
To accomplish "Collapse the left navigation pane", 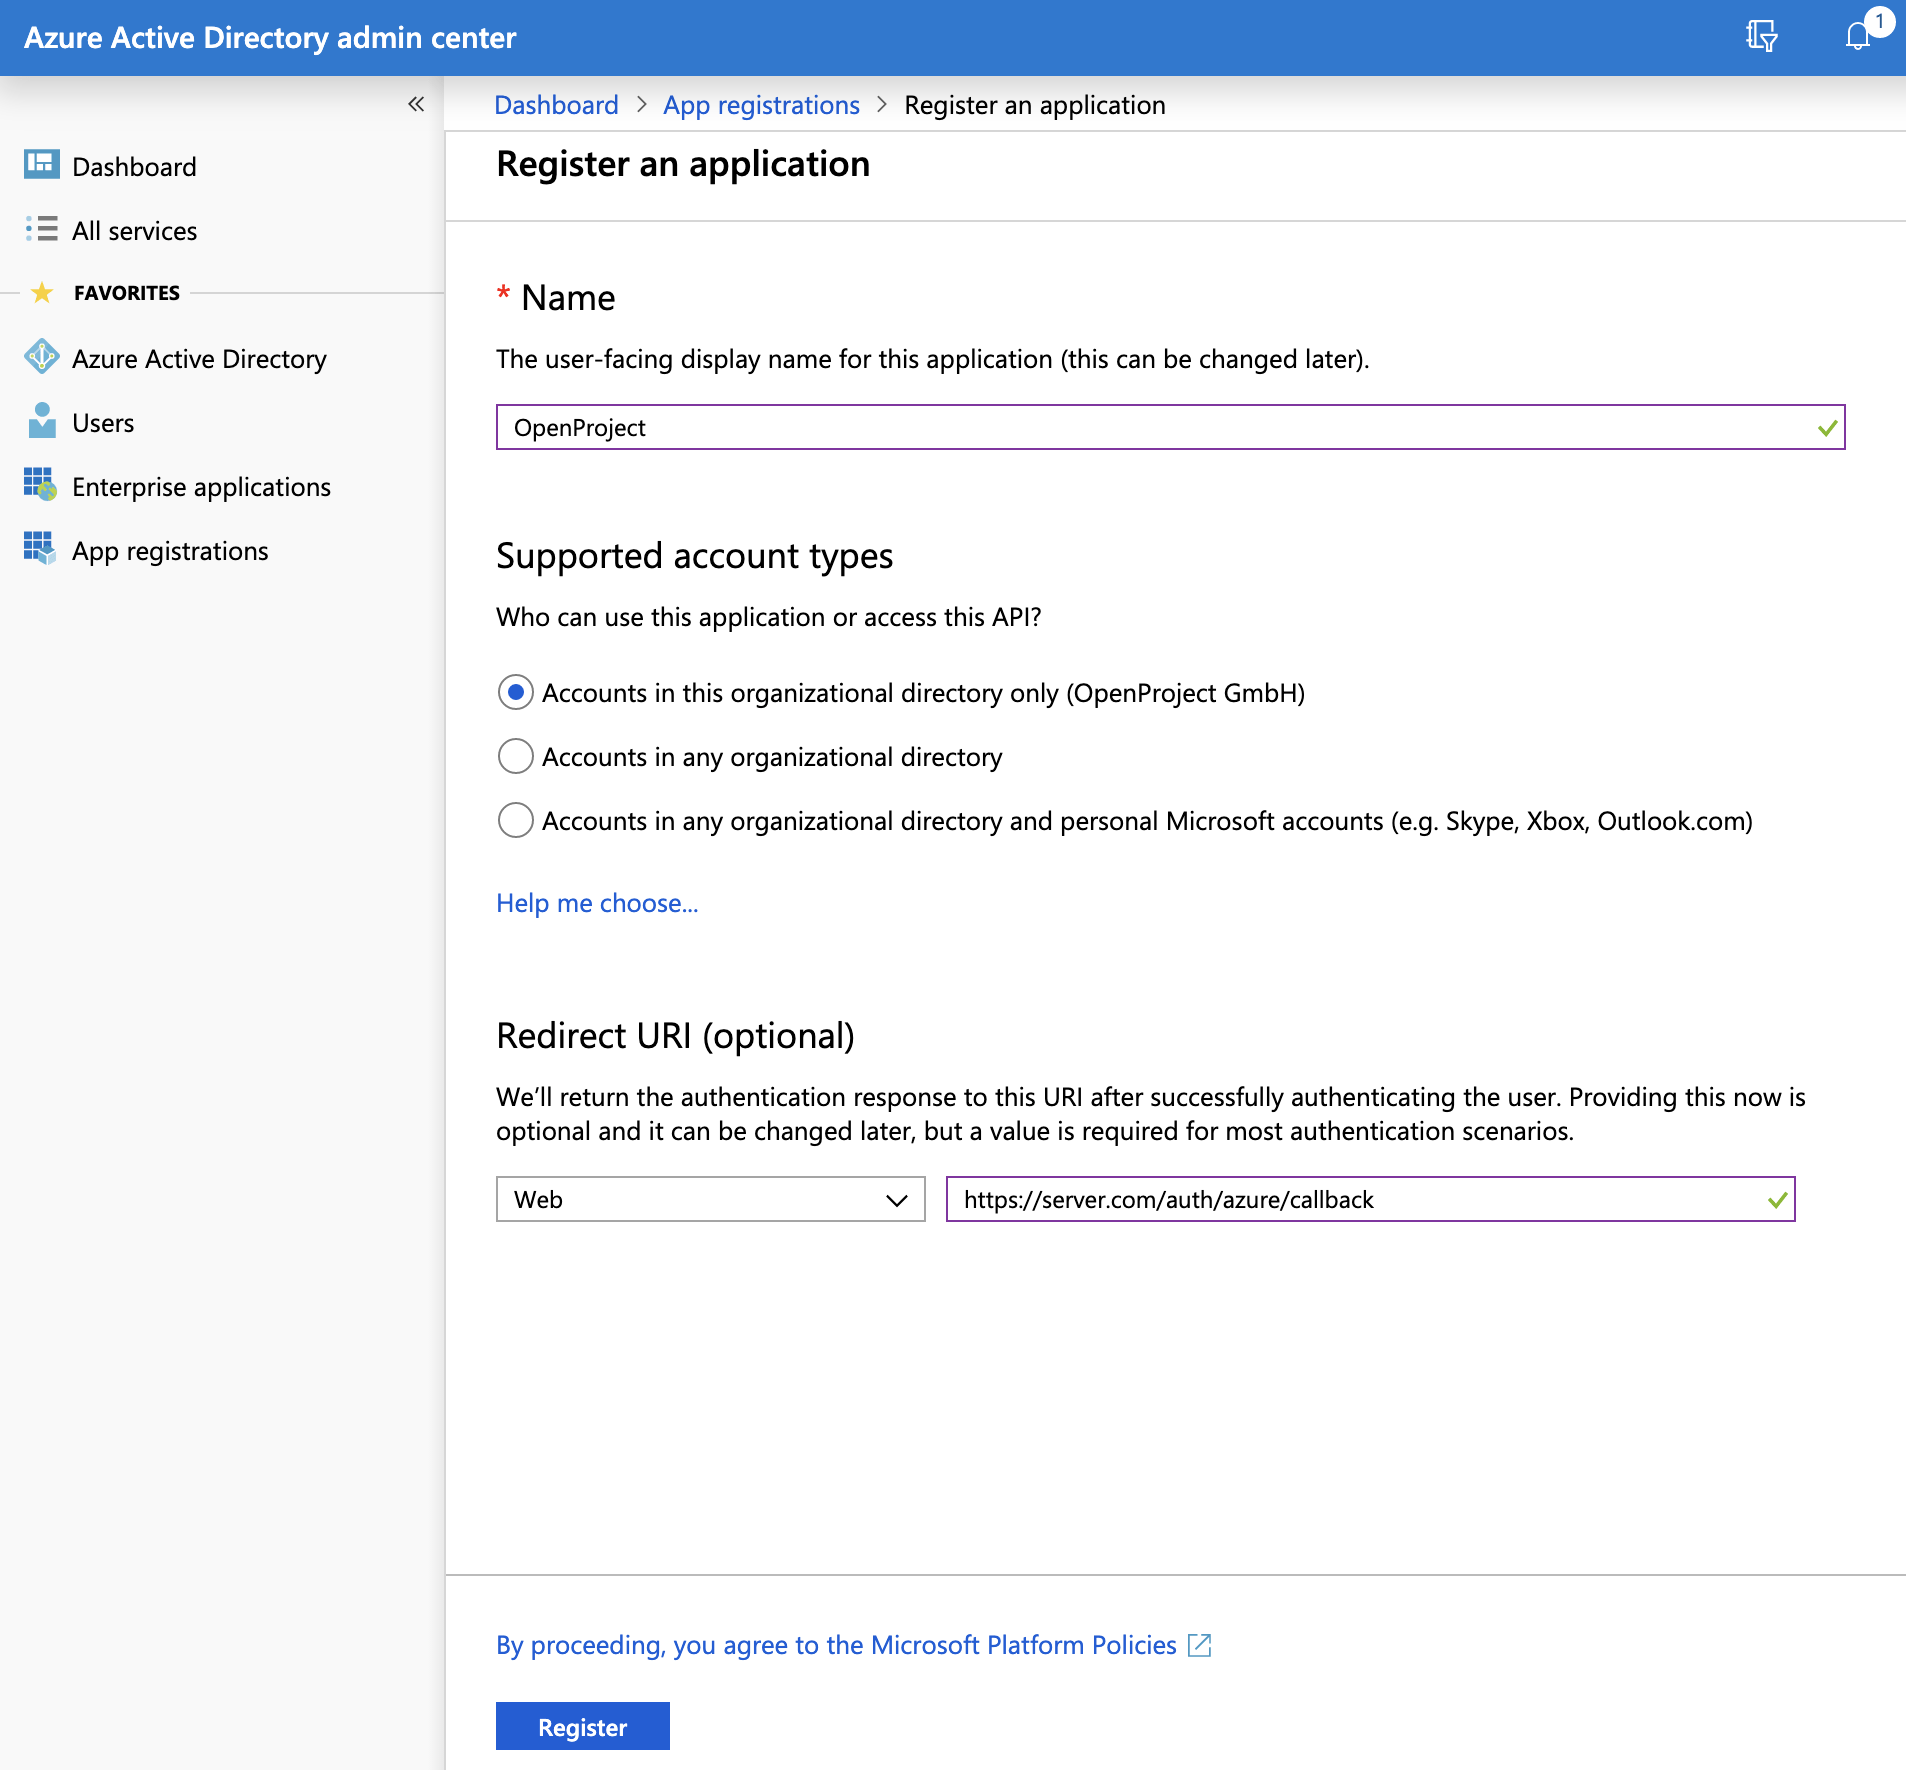I will point(416,104).
